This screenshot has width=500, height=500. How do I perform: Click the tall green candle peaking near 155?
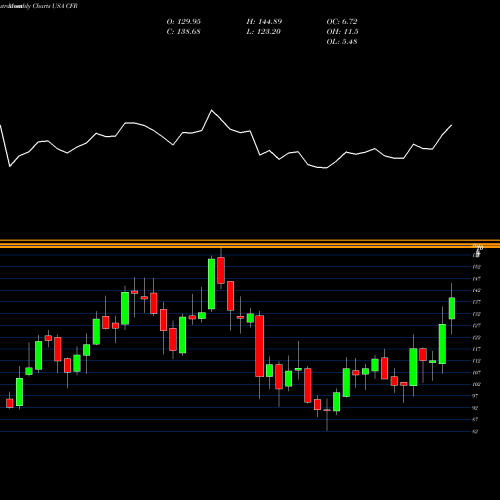(x=211, y=284)
